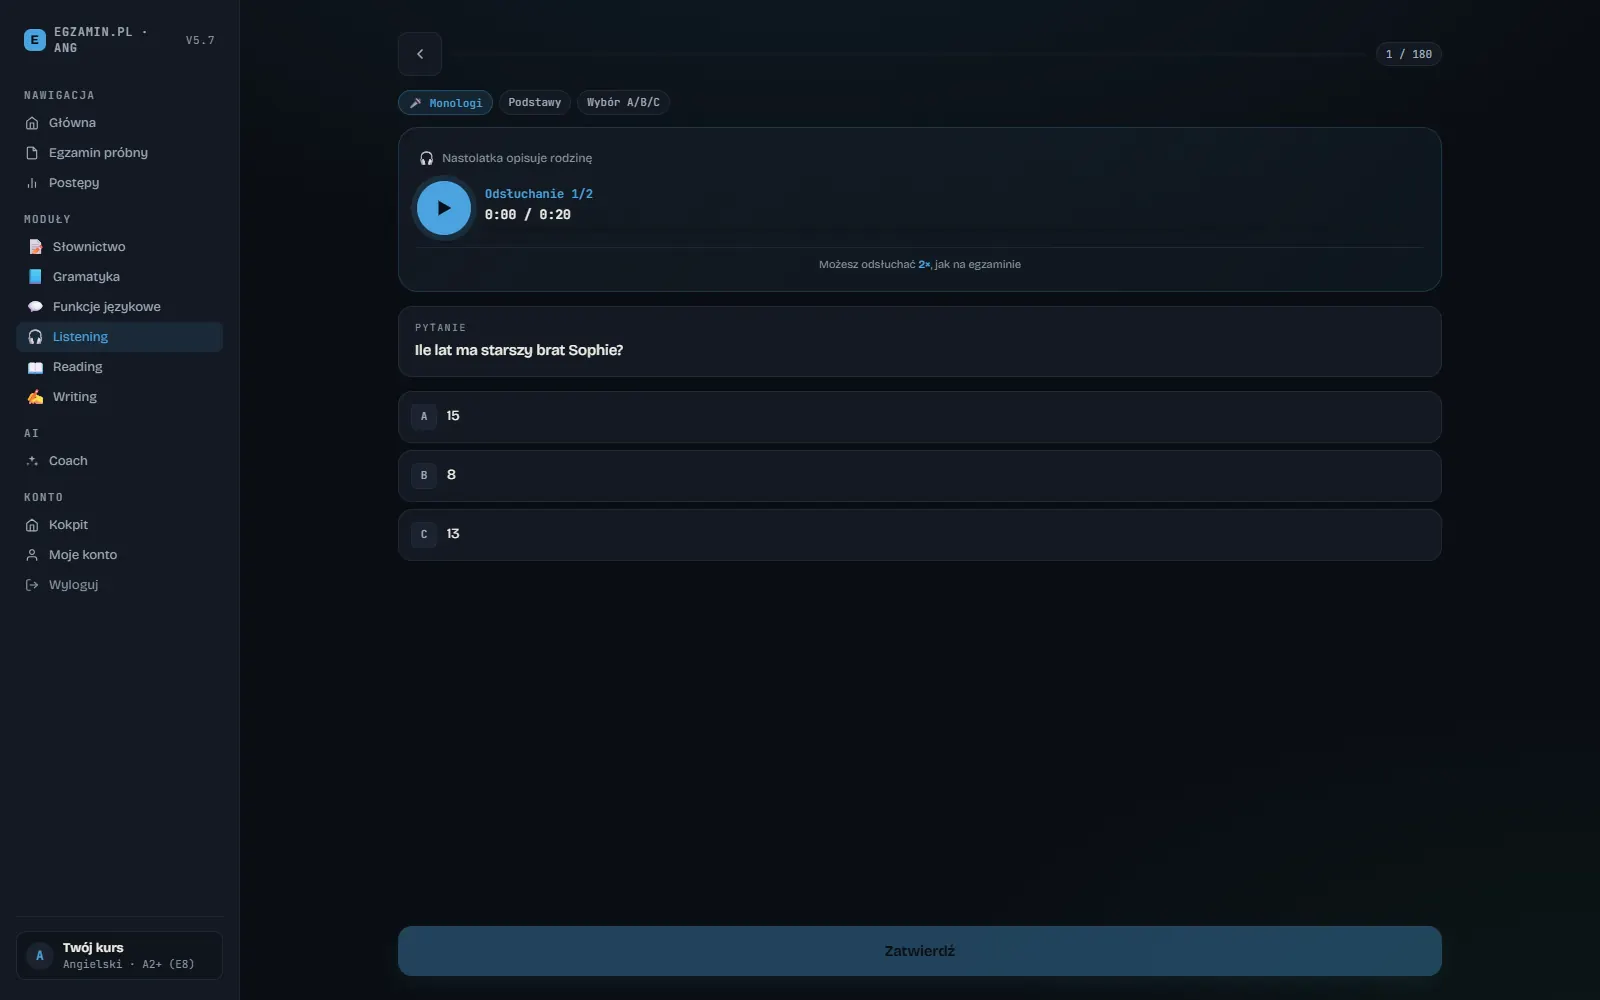Select answer A: 15
This screenshot has height=1000, width=1600.
coord(920,416)
